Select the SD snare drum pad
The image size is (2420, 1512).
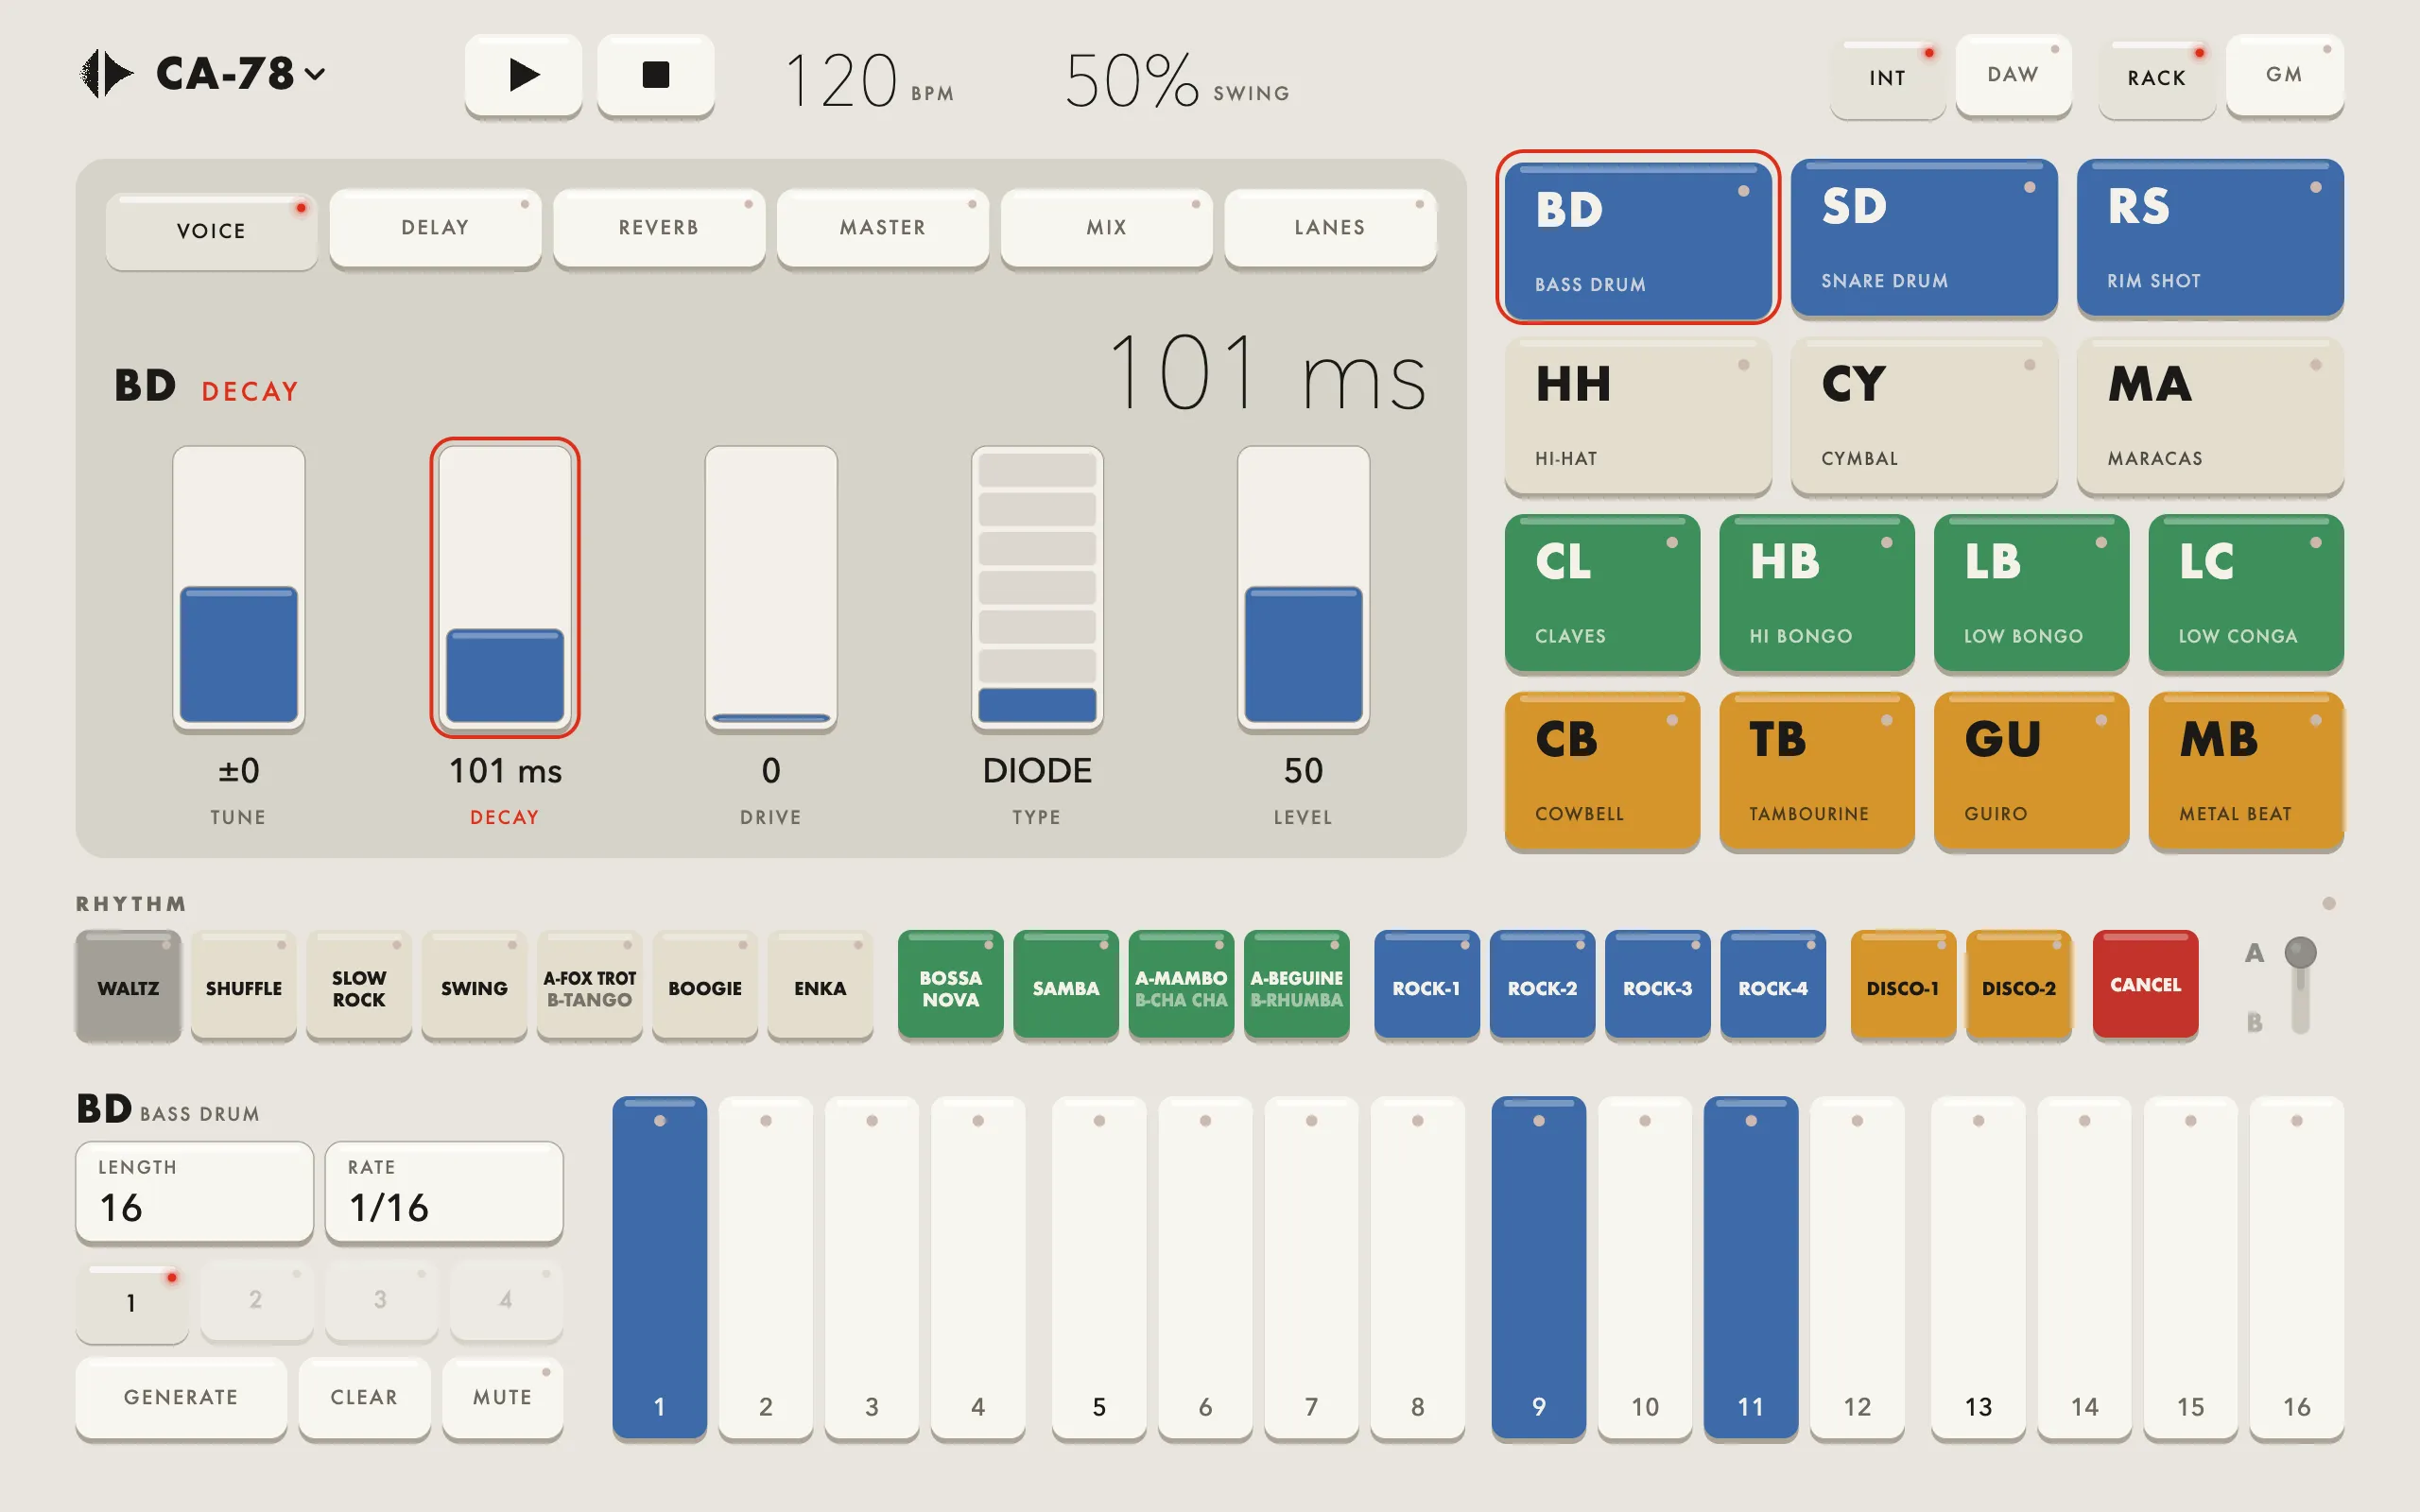[x=1924, y=237]
